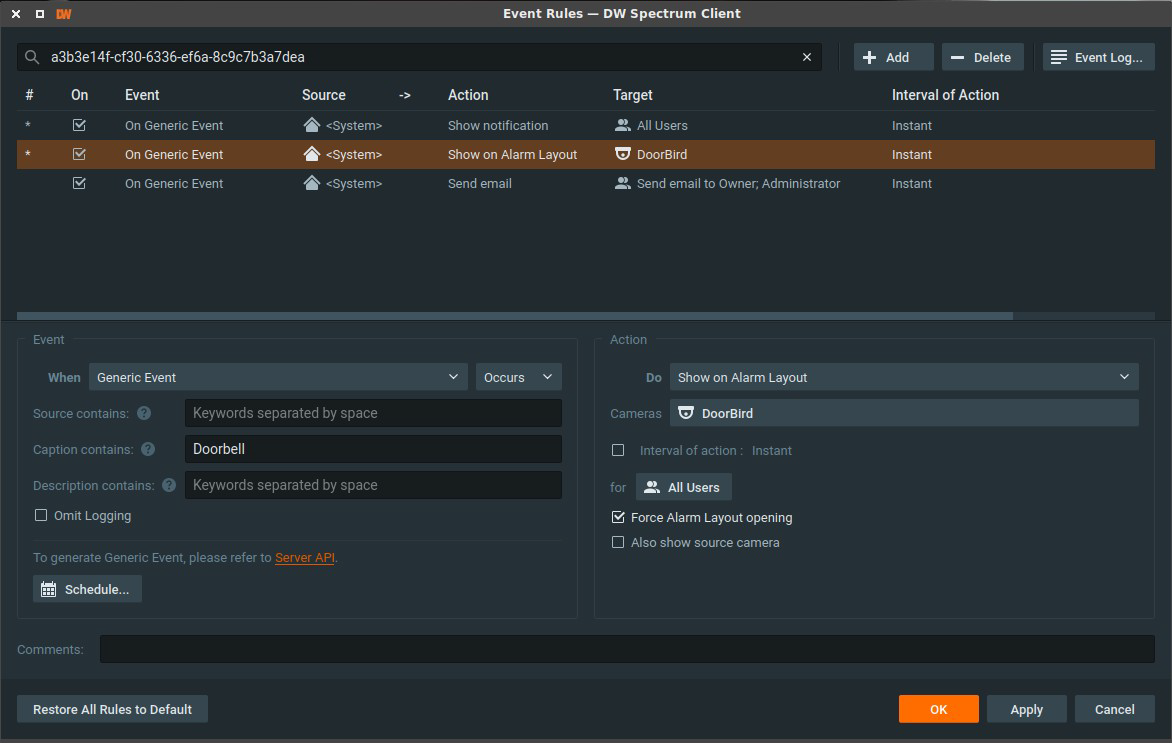Open the Do Show on Alarm Layout dropdown

[x=904, y=377]
